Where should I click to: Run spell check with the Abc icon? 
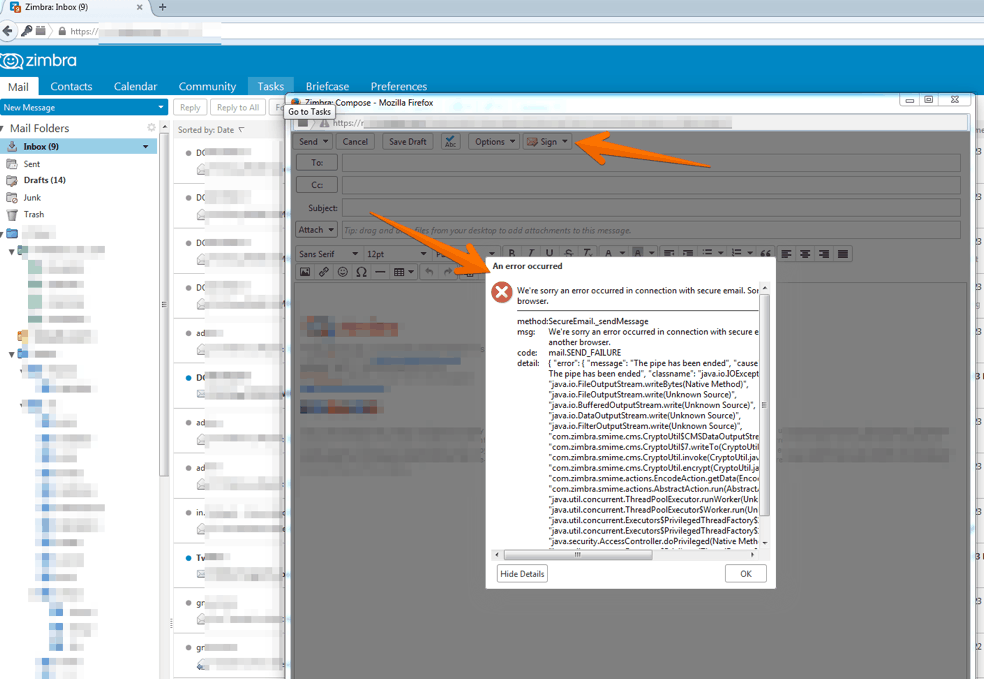pos(450,141)
